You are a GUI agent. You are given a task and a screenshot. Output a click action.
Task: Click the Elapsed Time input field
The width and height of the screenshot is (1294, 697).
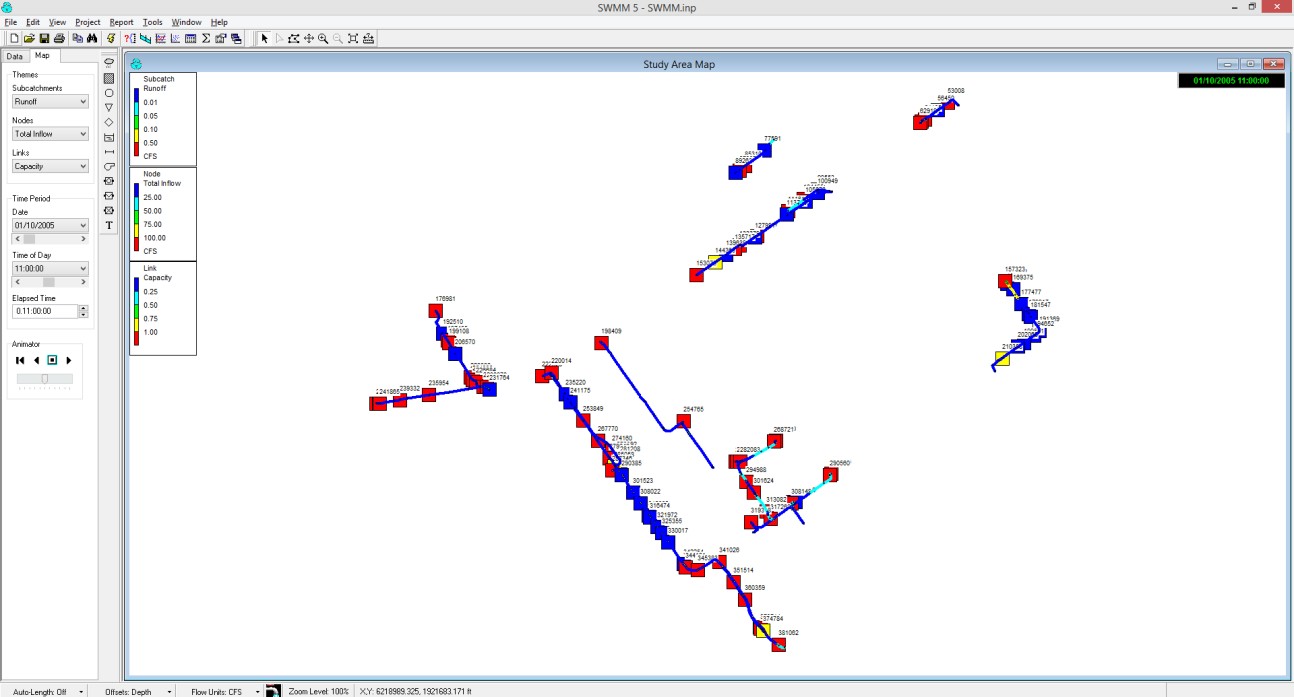44,312
